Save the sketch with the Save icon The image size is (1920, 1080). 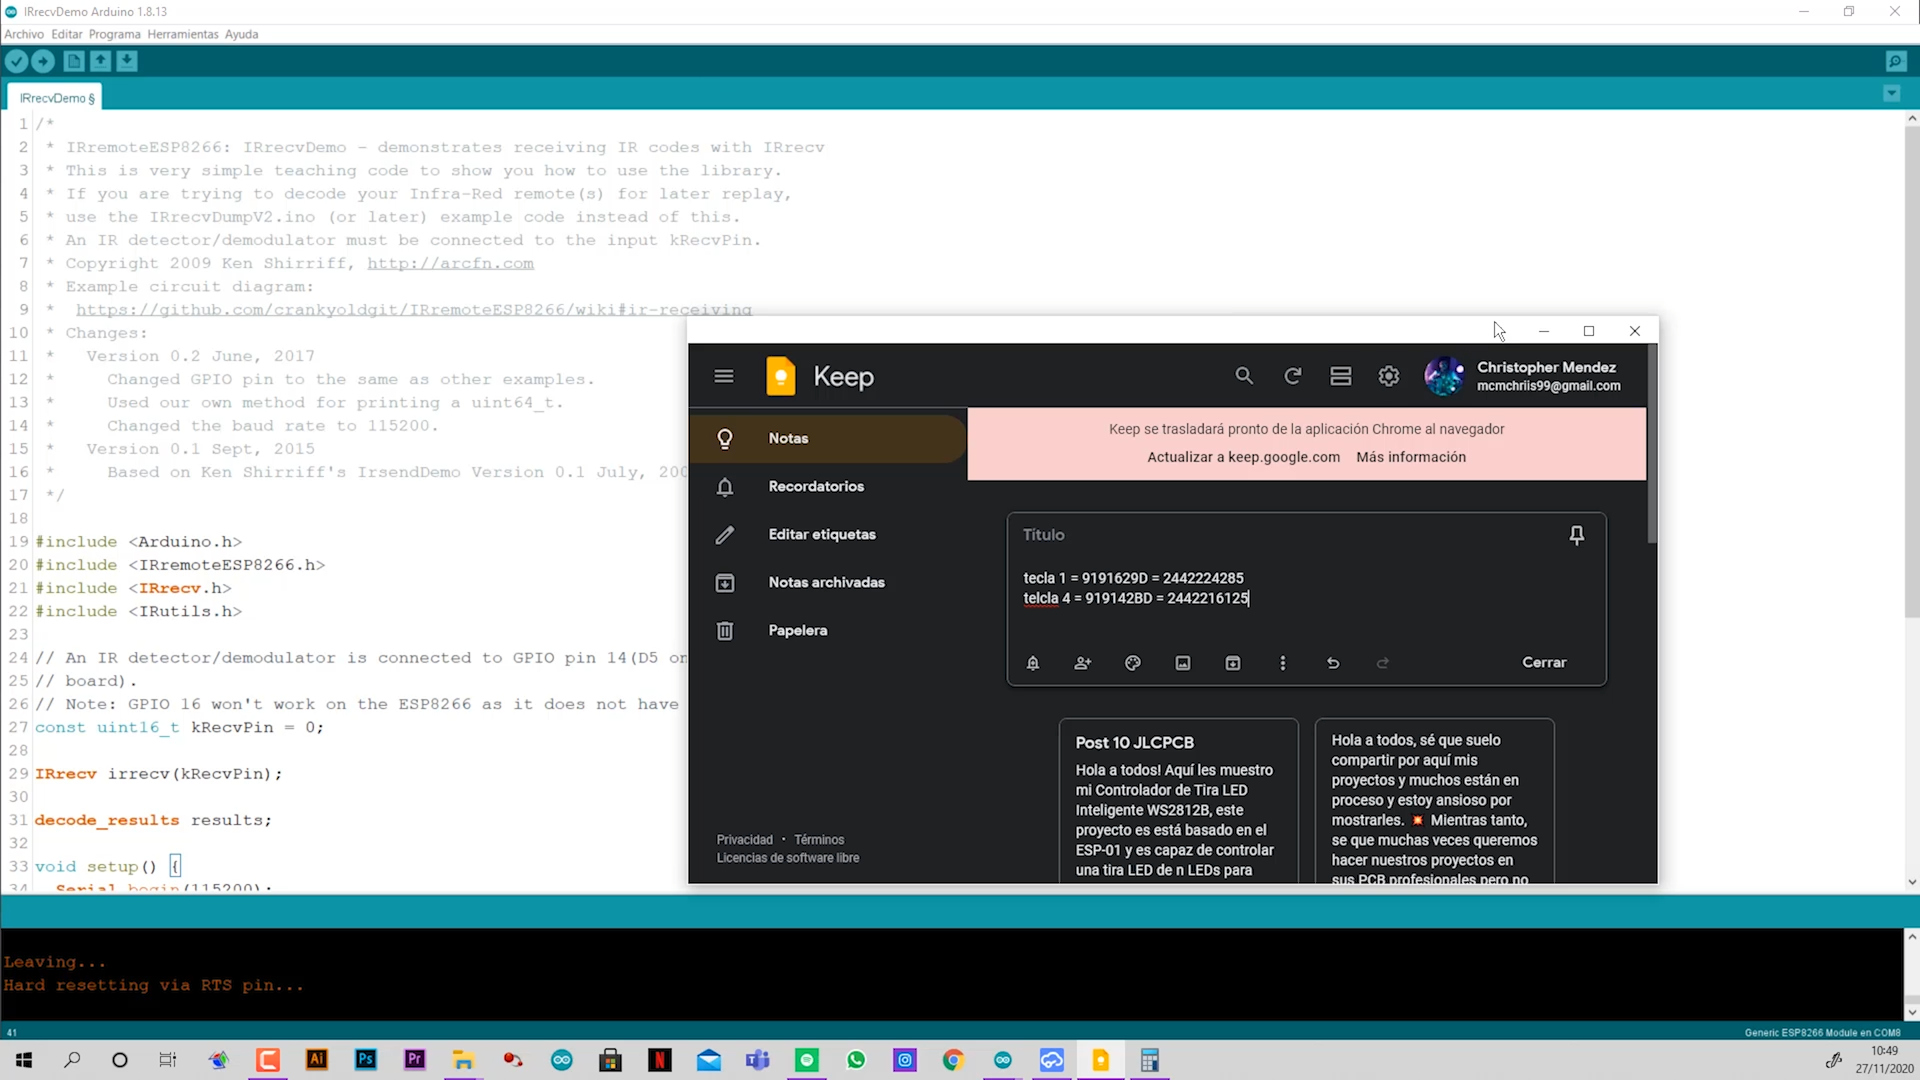[127, 61]
